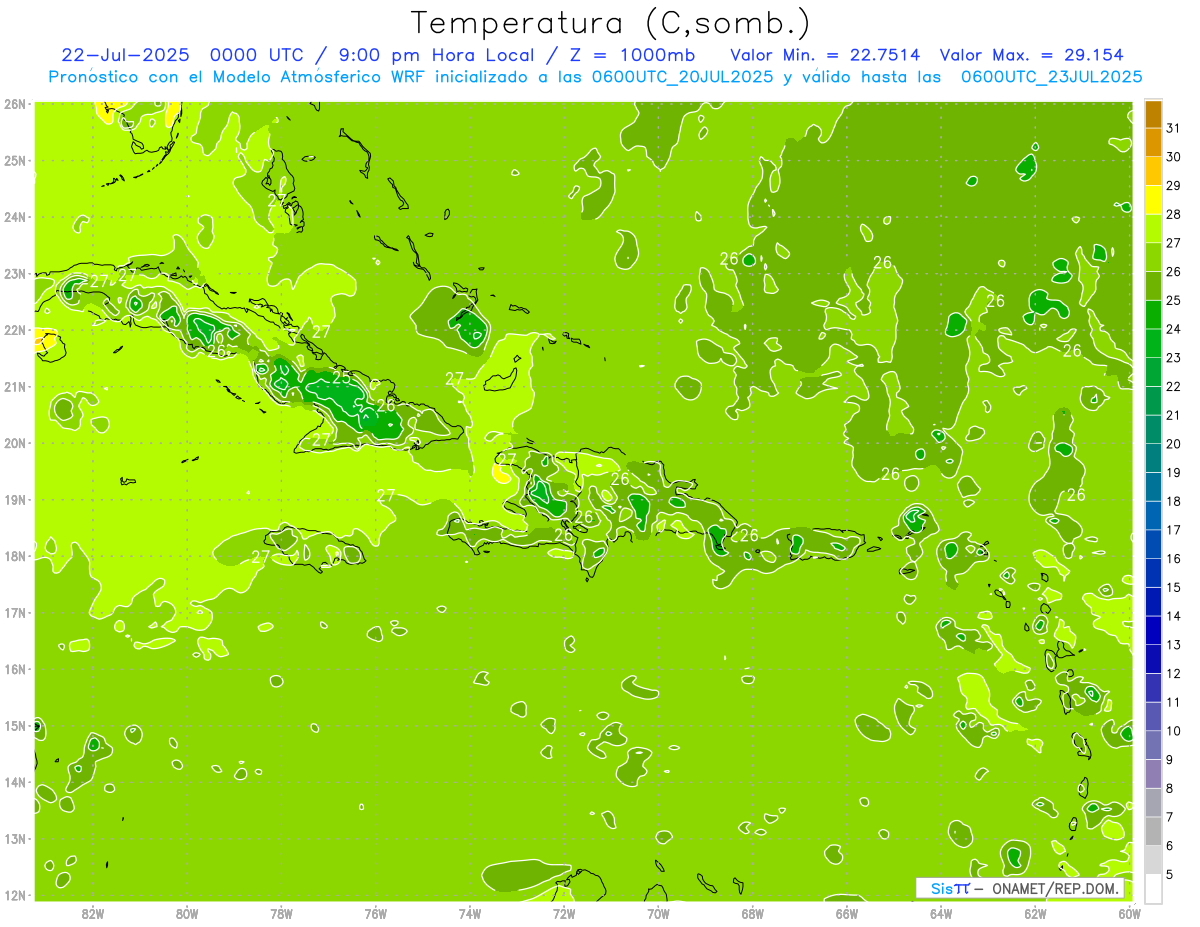
Task: Click the gray legend swatch between 6 and 7
Action: point(1153,832)
